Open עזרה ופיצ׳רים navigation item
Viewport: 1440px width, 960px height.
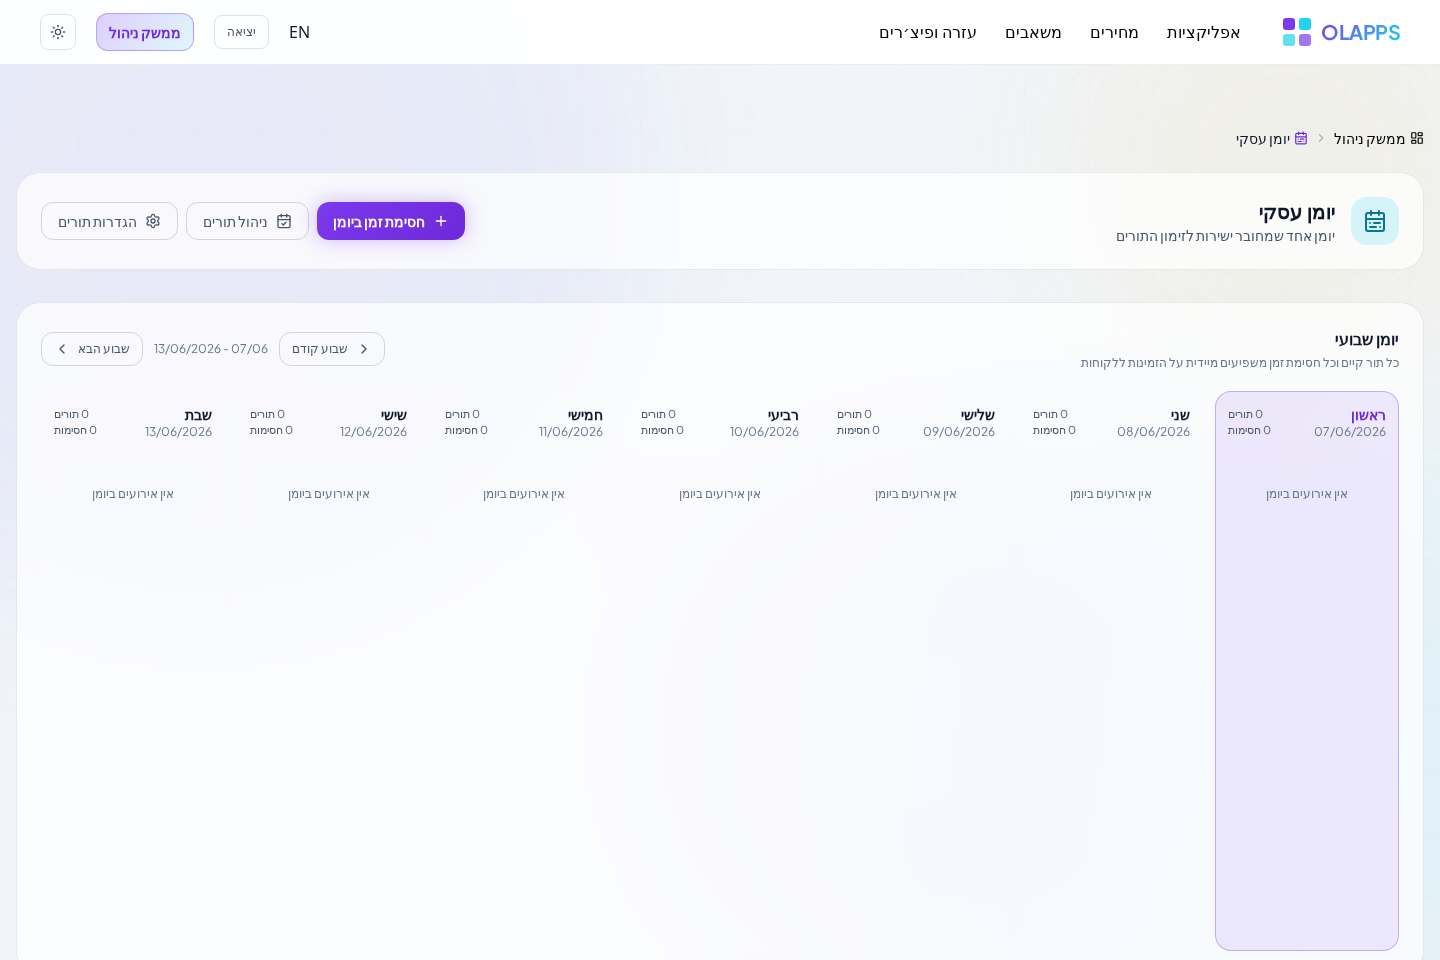pyautogui.click(x=928, y=32)
